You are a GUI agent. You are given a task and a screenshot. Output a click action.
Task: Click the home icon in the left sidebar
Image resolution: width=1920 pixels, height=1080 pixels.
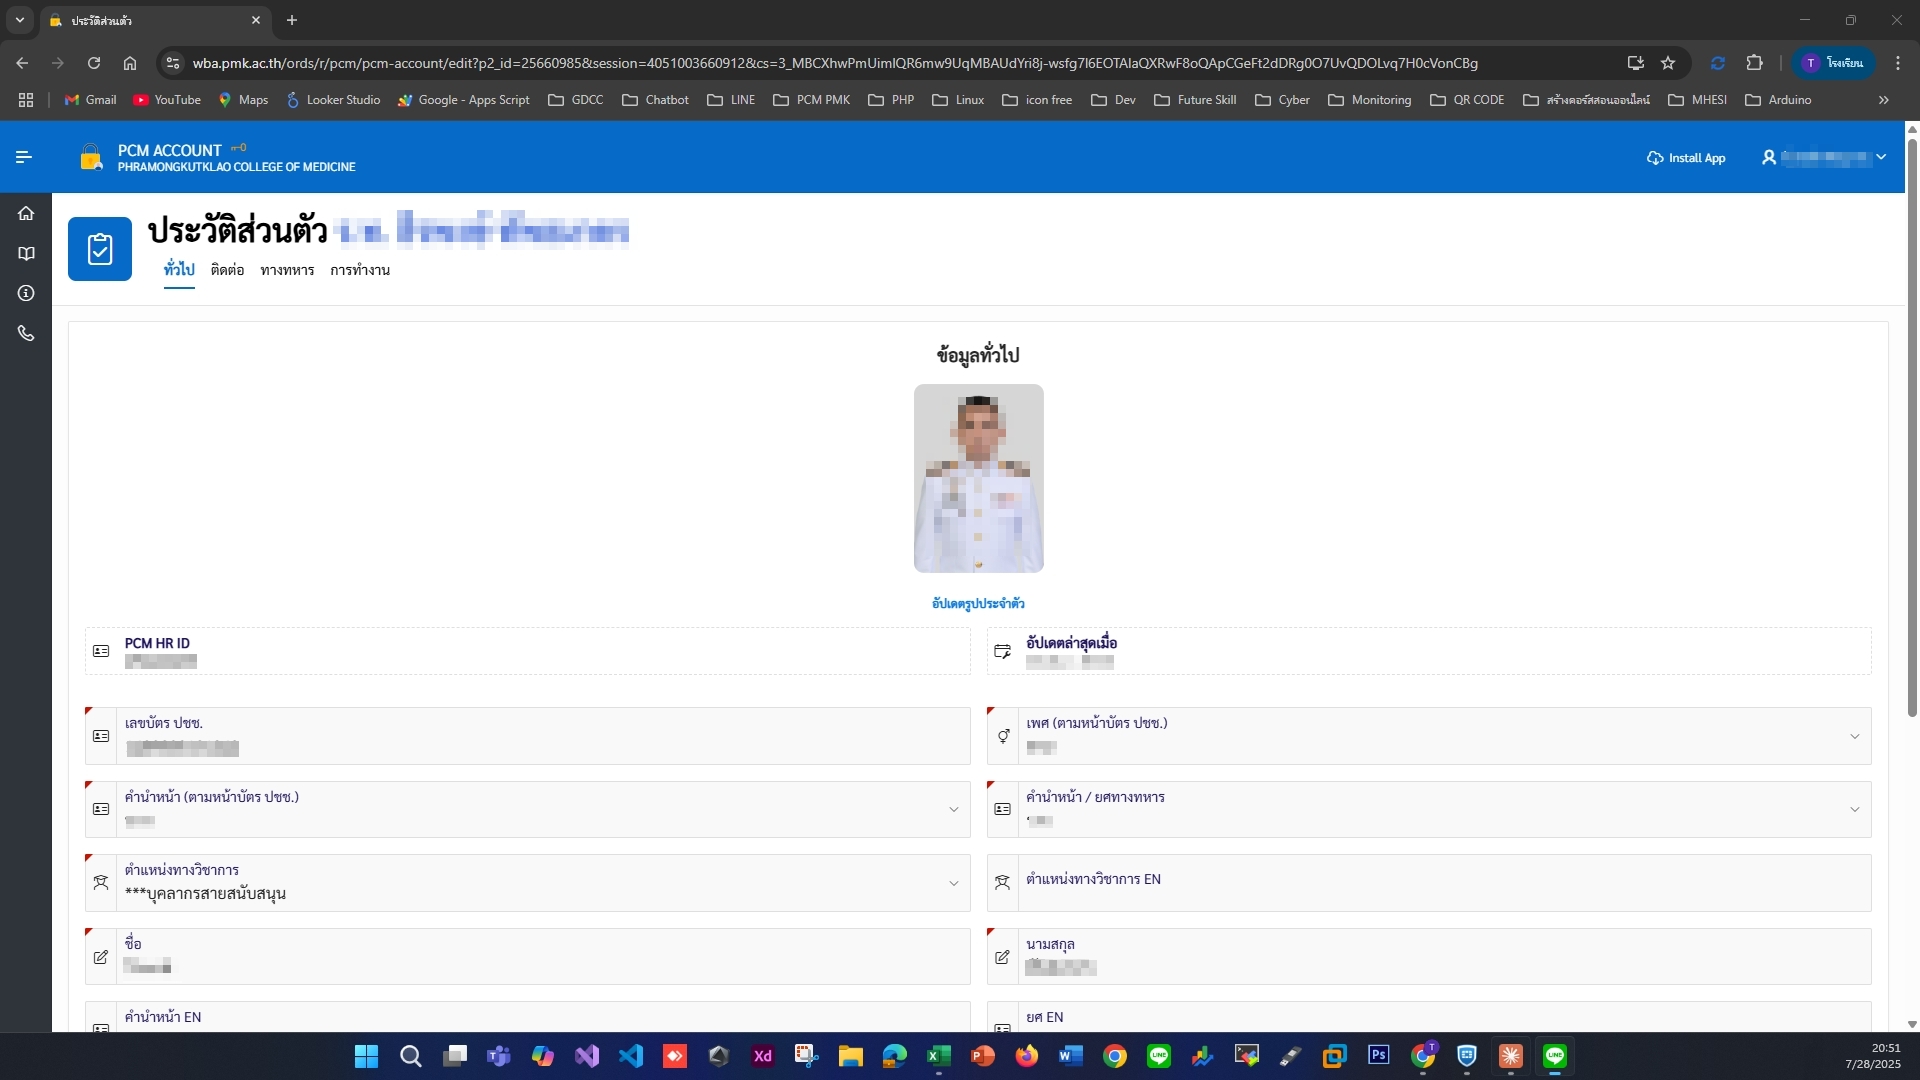tap(26, 213)
